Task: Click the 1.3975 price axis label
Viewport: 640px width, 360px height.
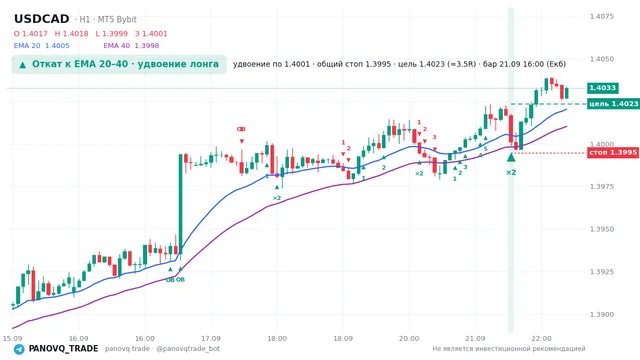Action: (x=602, y=187)
